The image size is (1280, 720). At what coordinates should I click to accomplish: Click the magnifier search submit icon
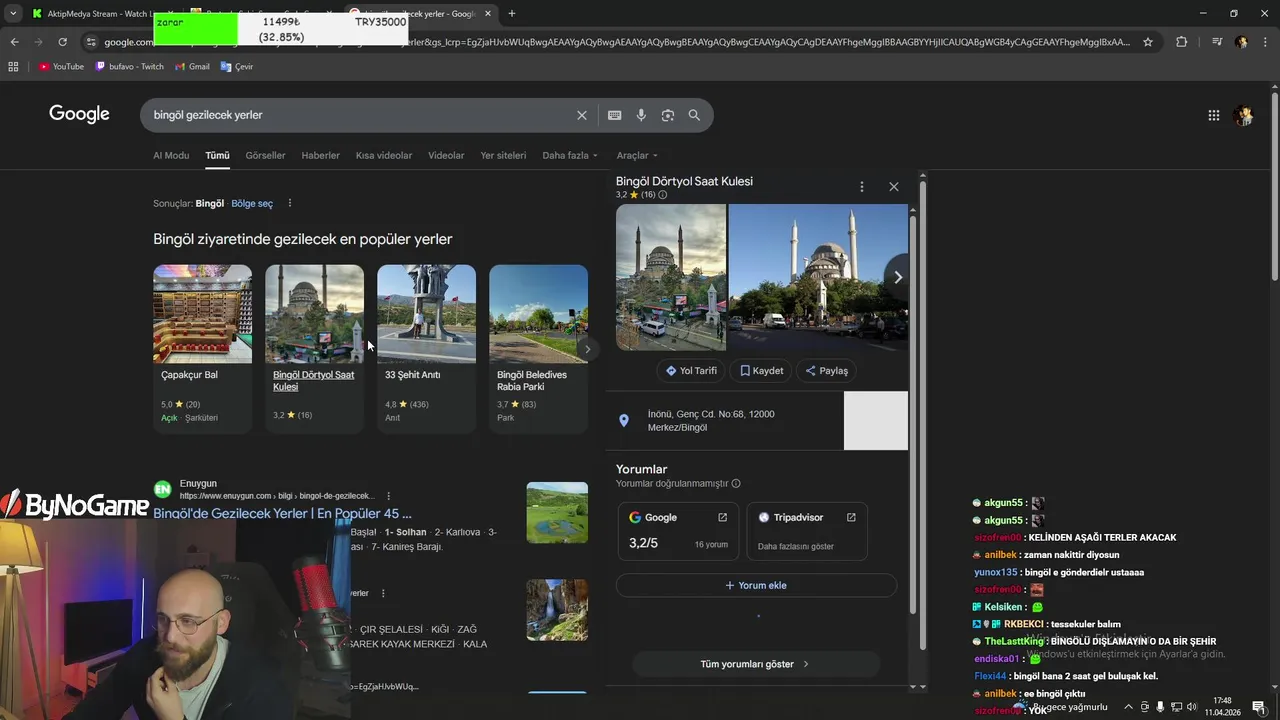[694, 115]
